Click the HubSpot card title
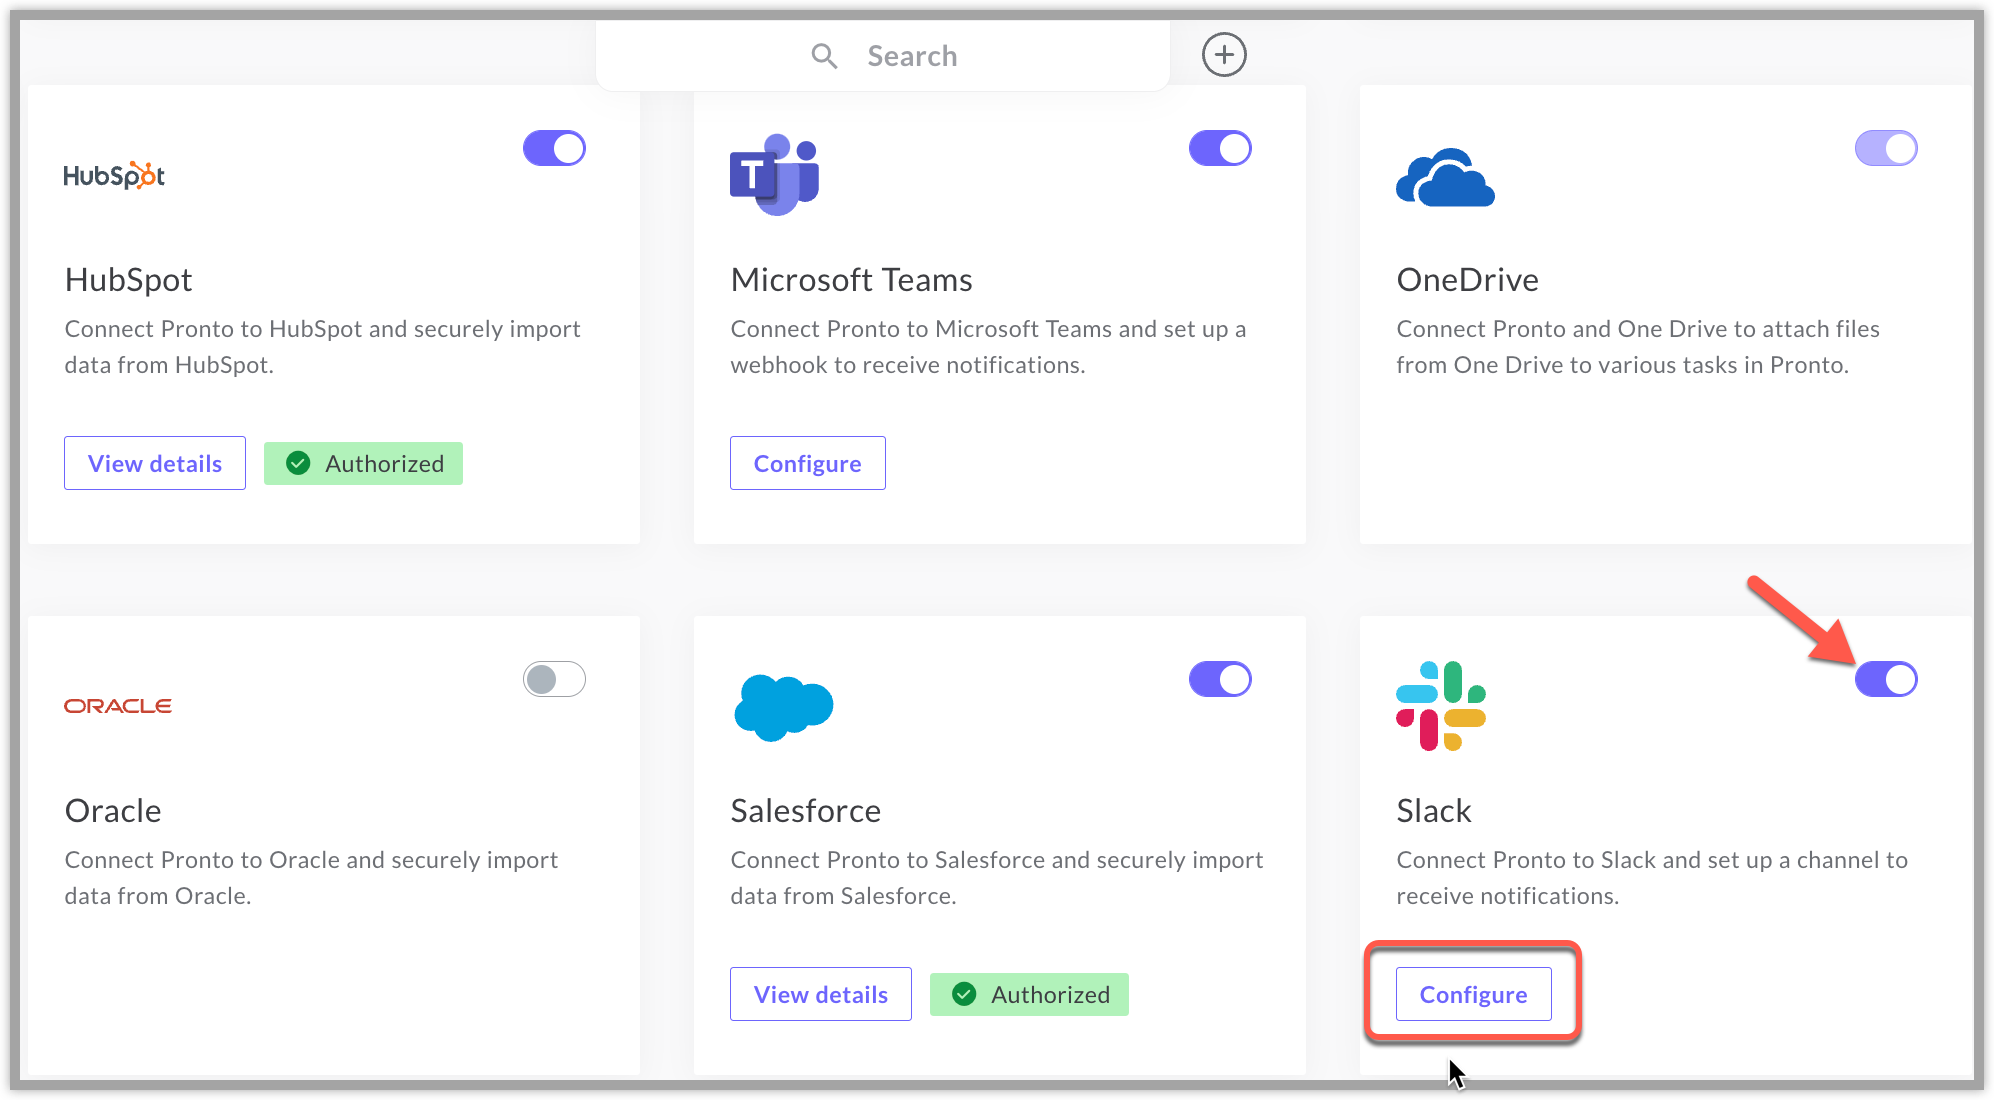Viewport: 1994px width, 1100px height. click(x=128, y=280)
